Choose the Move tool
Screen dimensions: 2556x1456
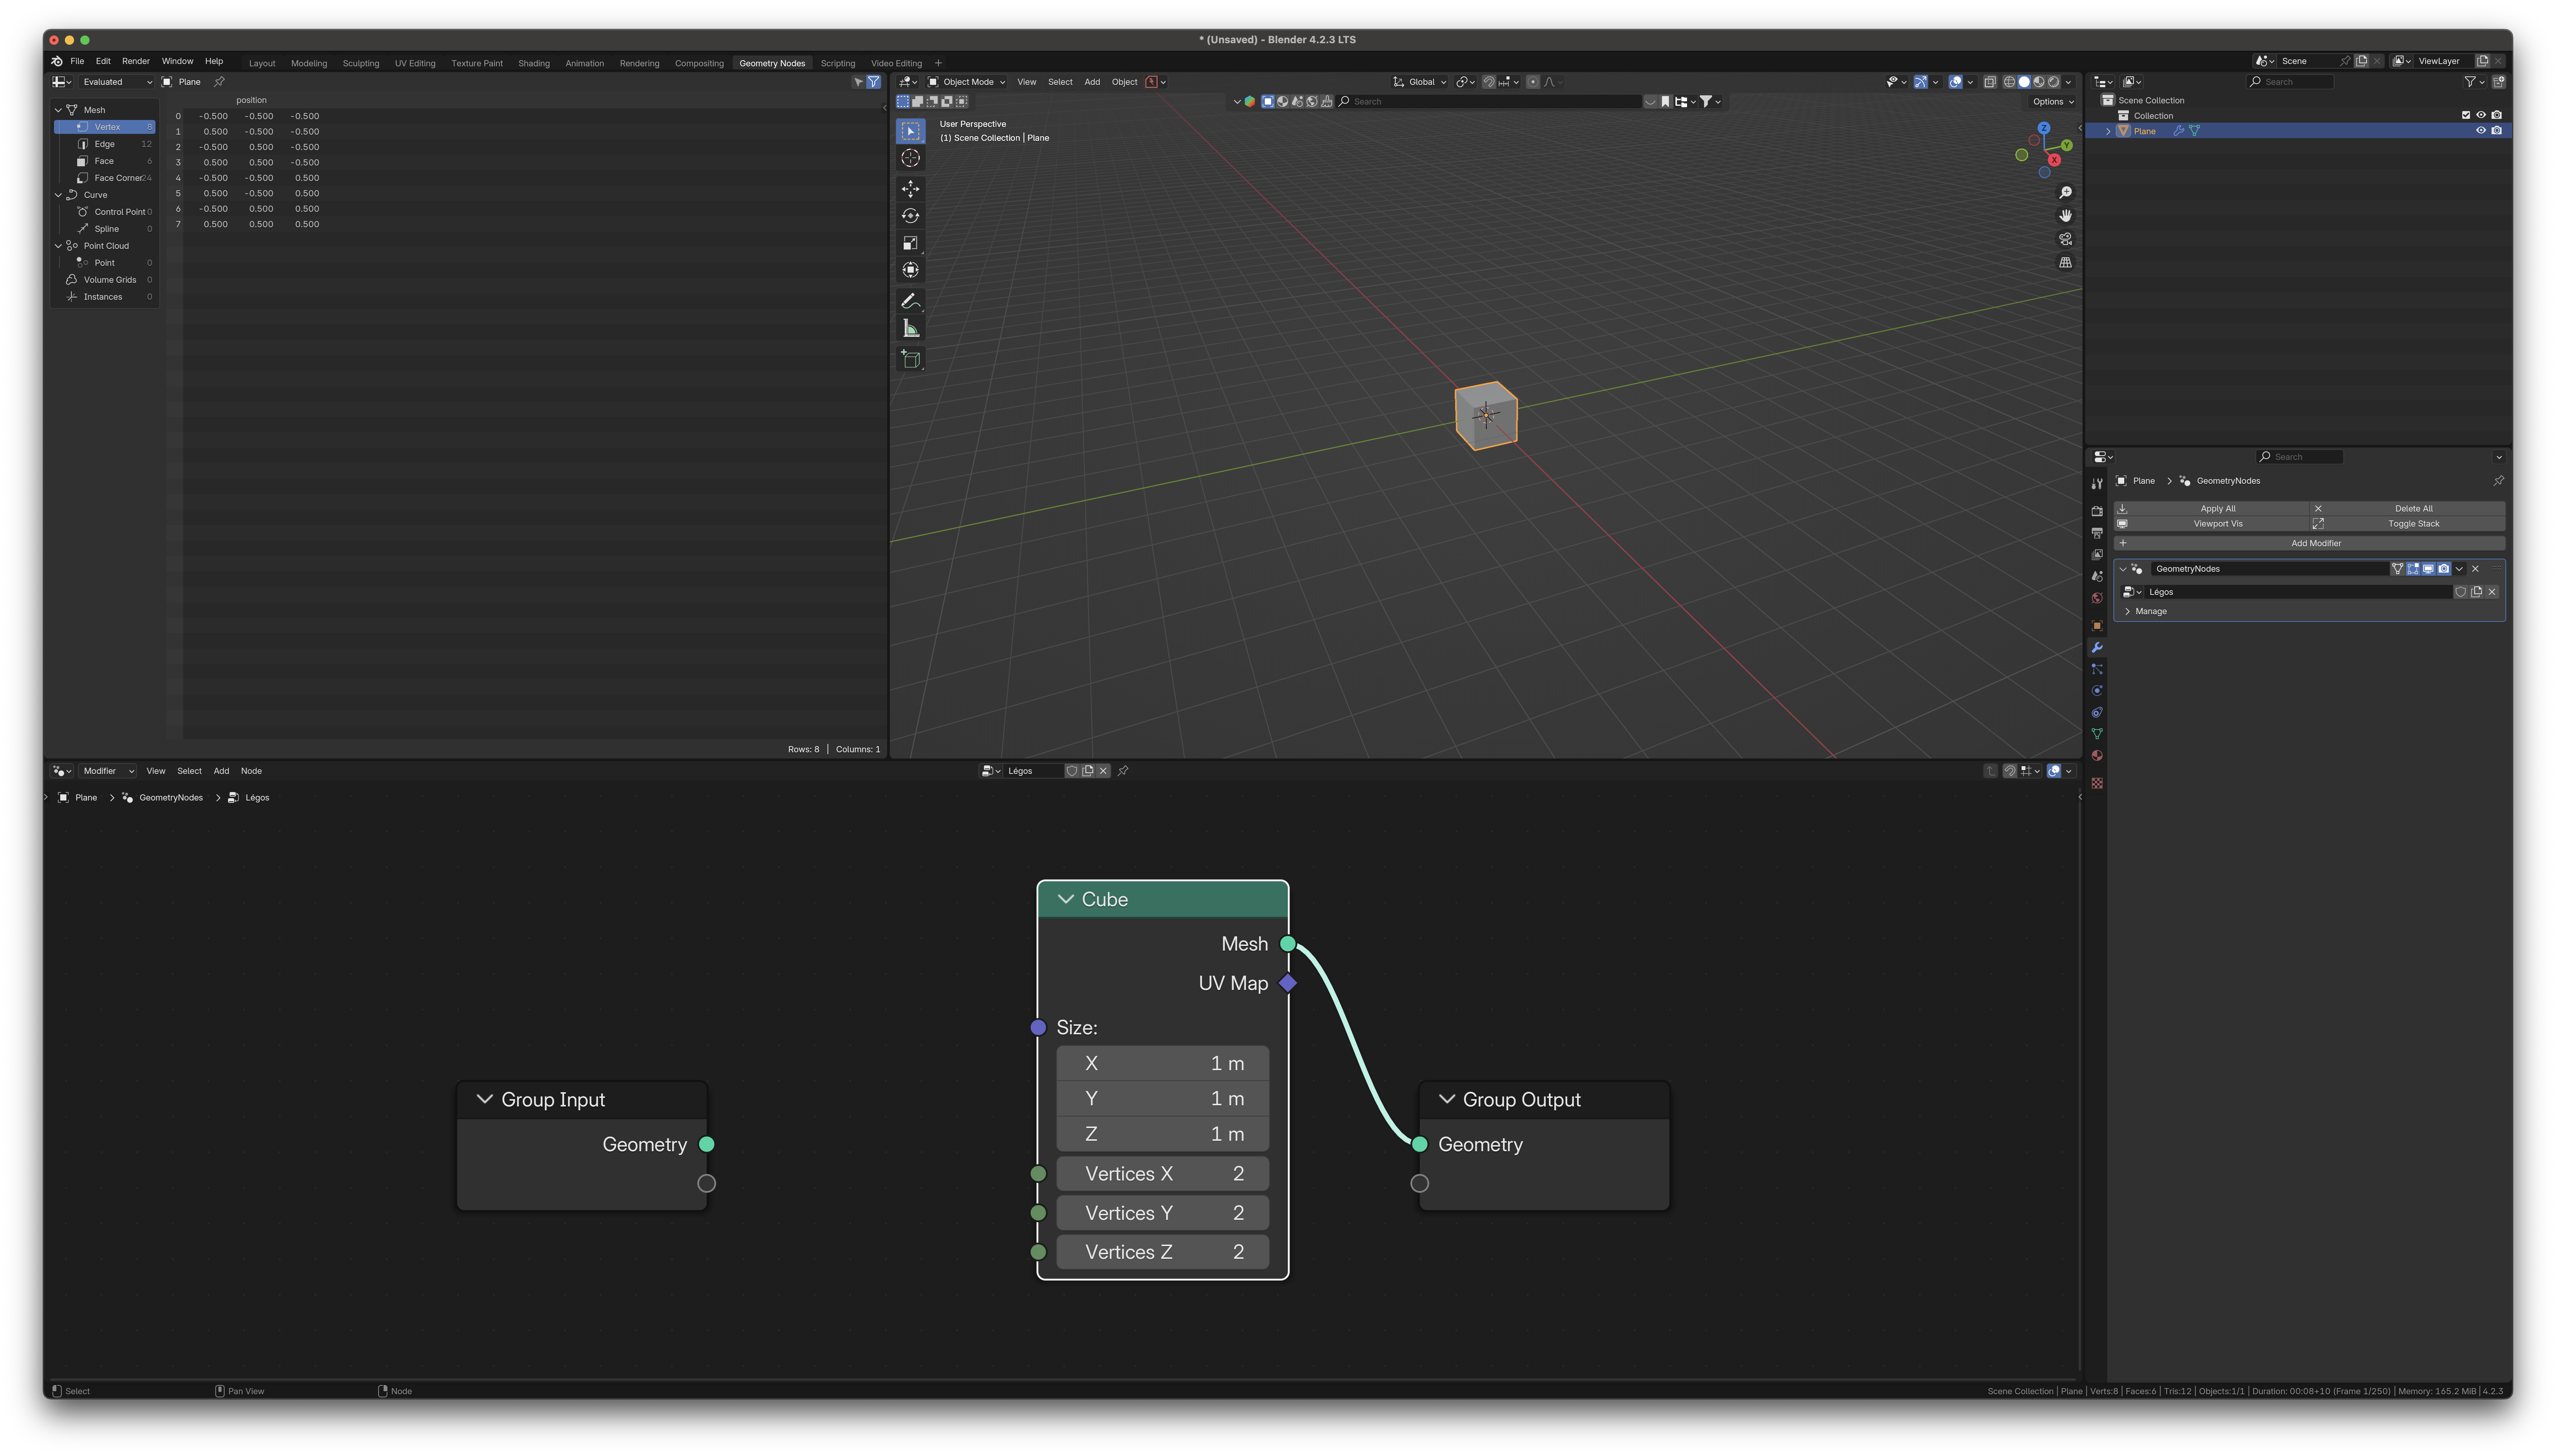click(910, 189)
